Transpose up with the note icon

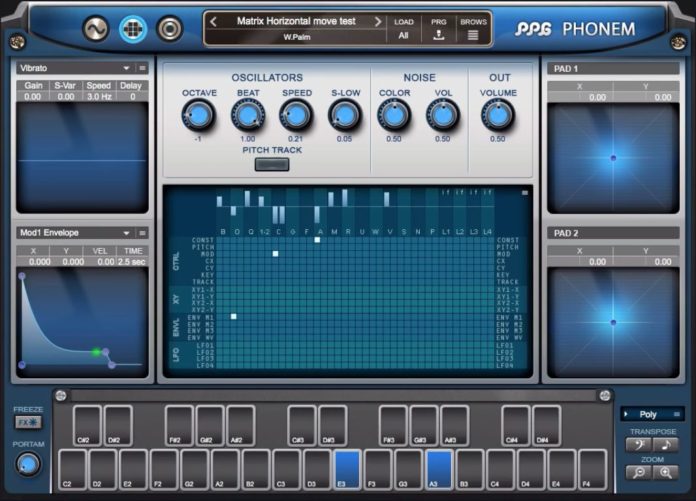[x=665, y=445]
